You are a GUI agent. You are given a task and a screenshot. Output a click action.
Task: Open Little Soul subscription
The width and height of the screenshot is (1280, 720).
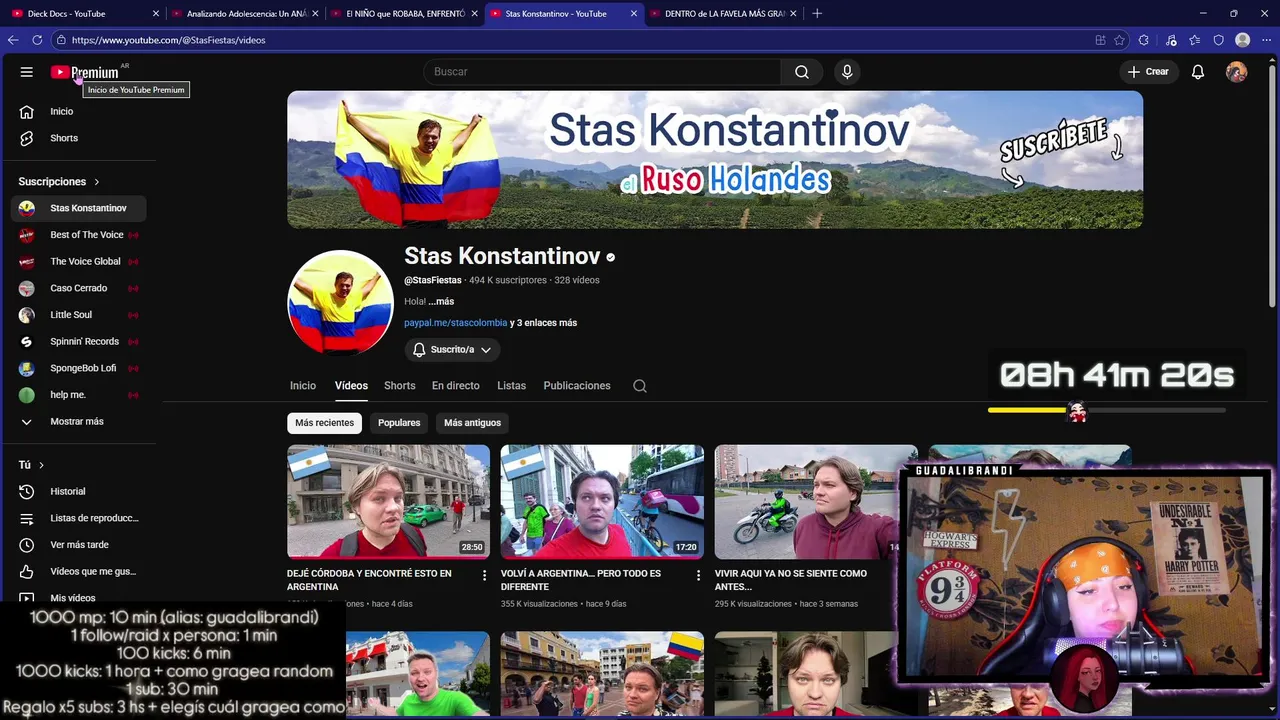(80, 315)
